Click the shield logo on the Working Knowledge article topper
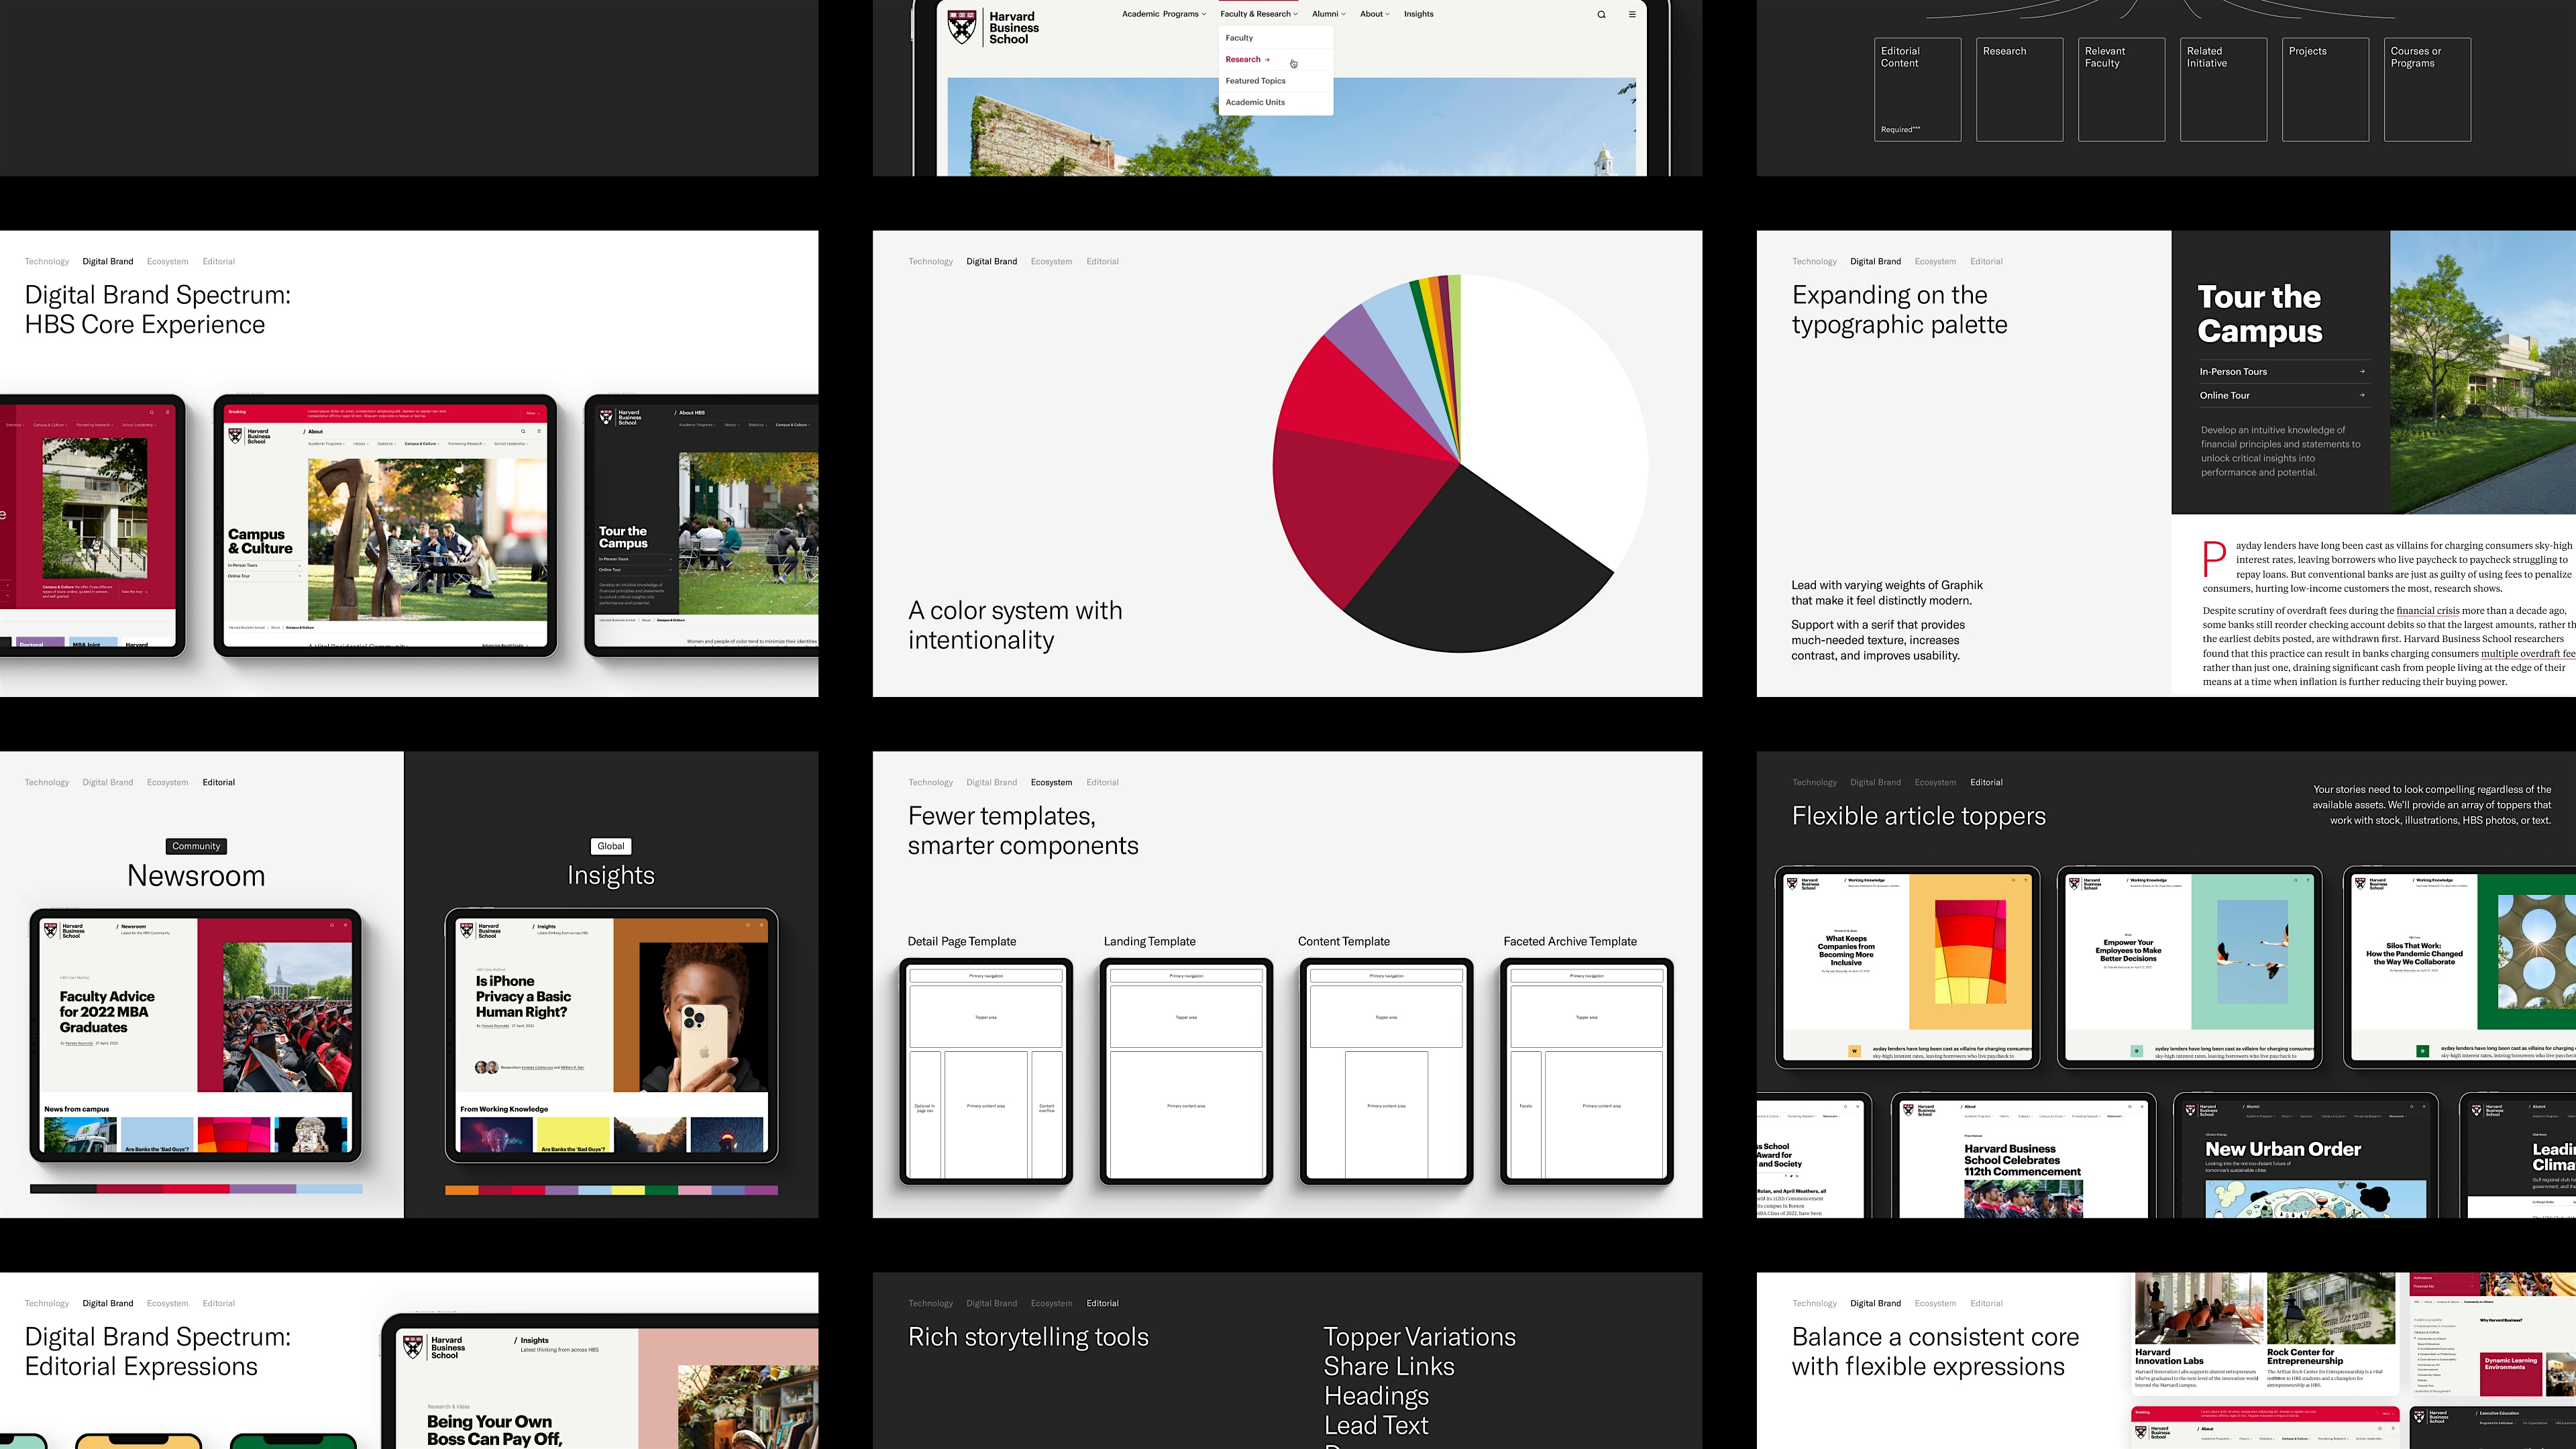The image size is (2576, 1449). tap(1792, 885)
